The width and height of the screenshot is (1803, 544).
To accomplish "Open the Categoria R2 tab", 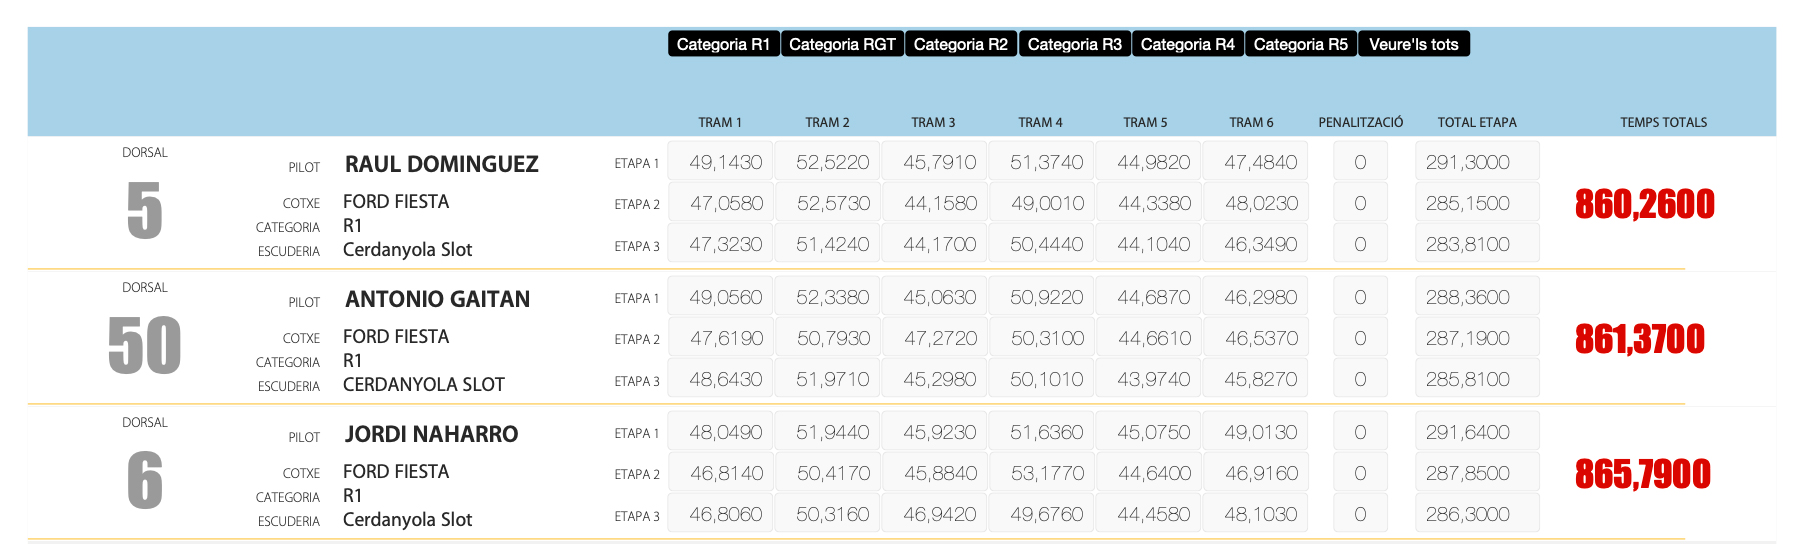I will pos(961,44).
